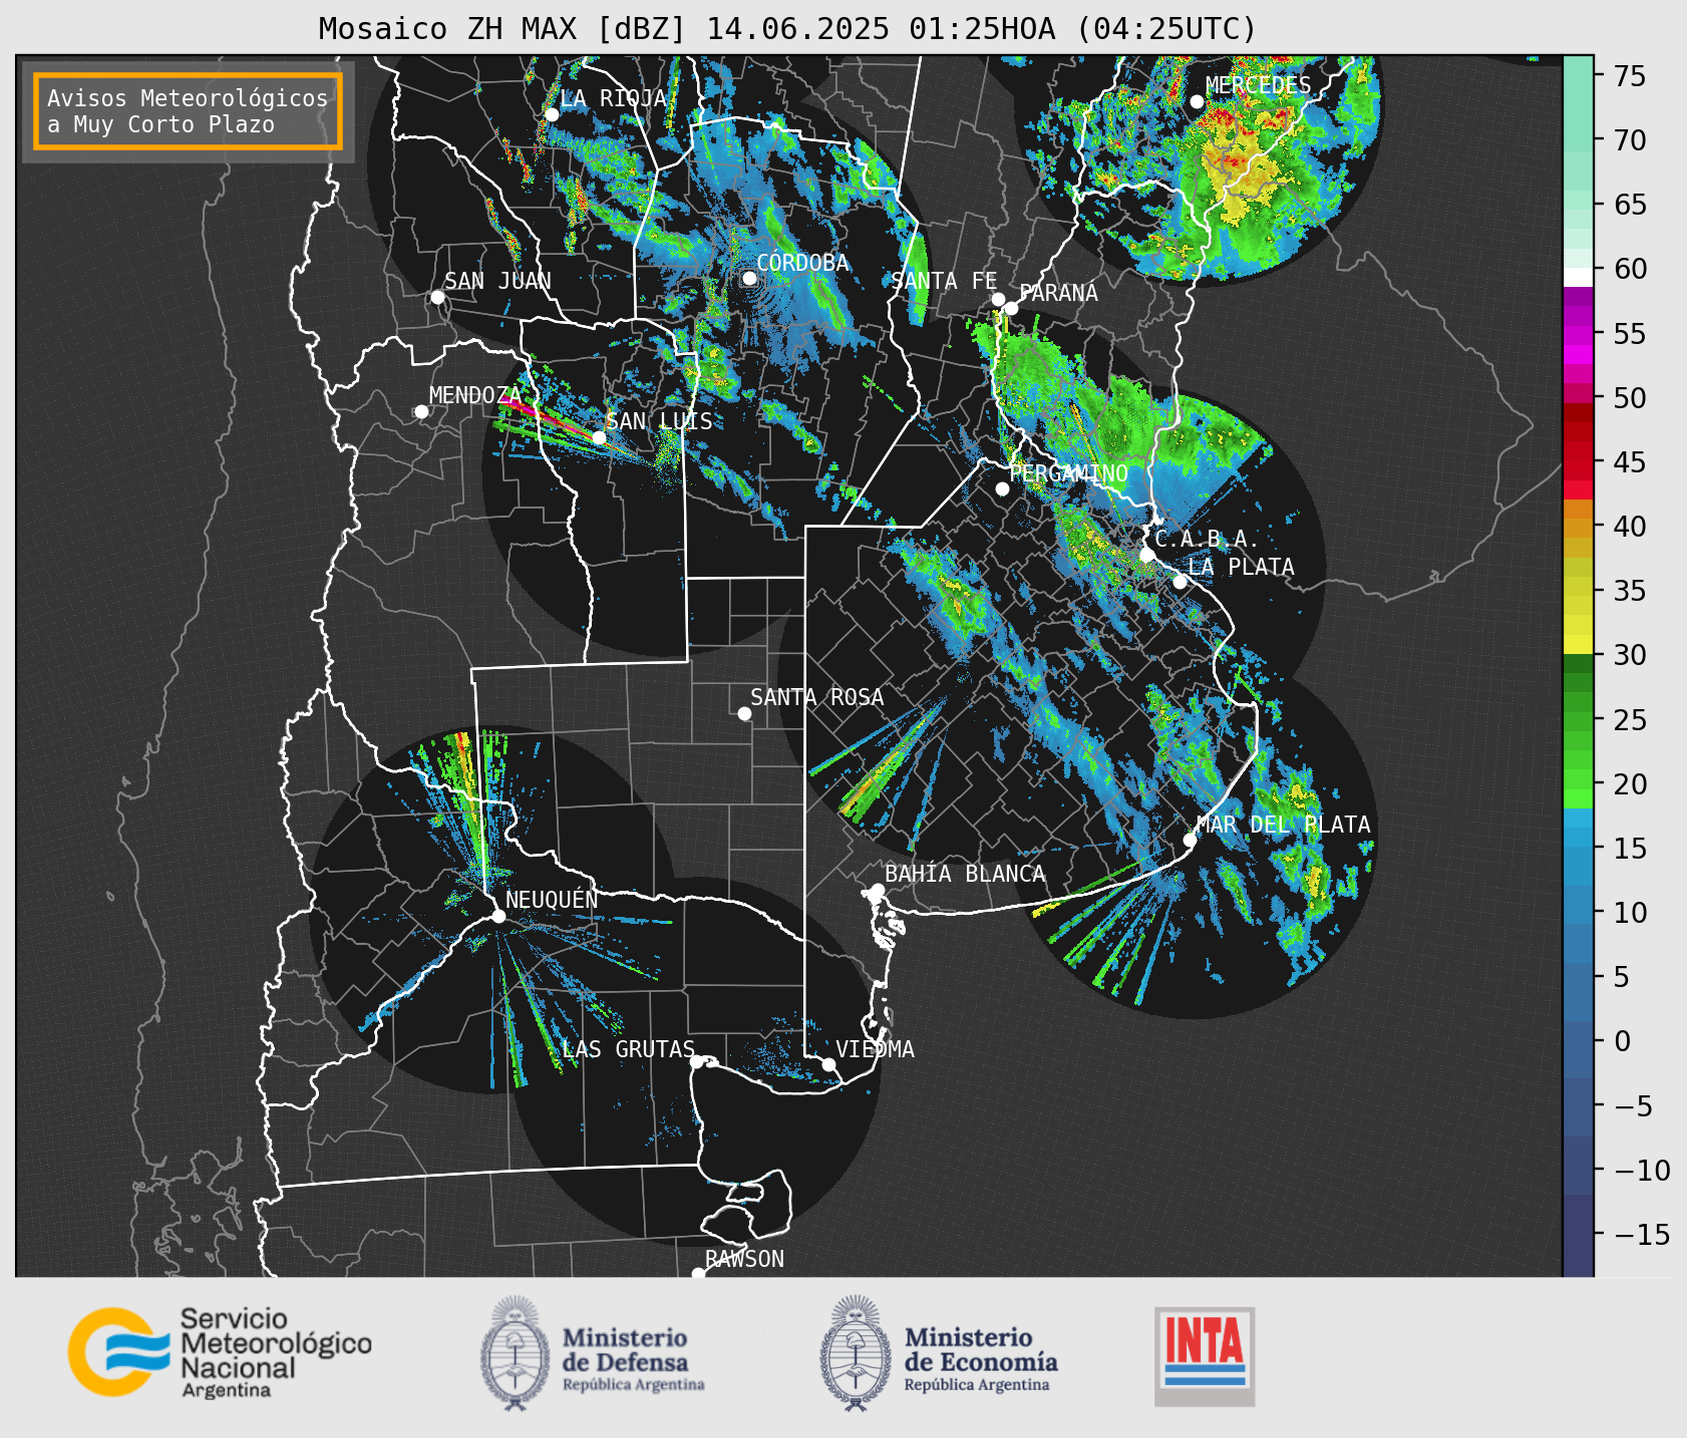The height and width of the screenshot is (1438, 1687).
Task: Click the yellow 30 dBZ band on color scale
Action: coord(1578,644)
